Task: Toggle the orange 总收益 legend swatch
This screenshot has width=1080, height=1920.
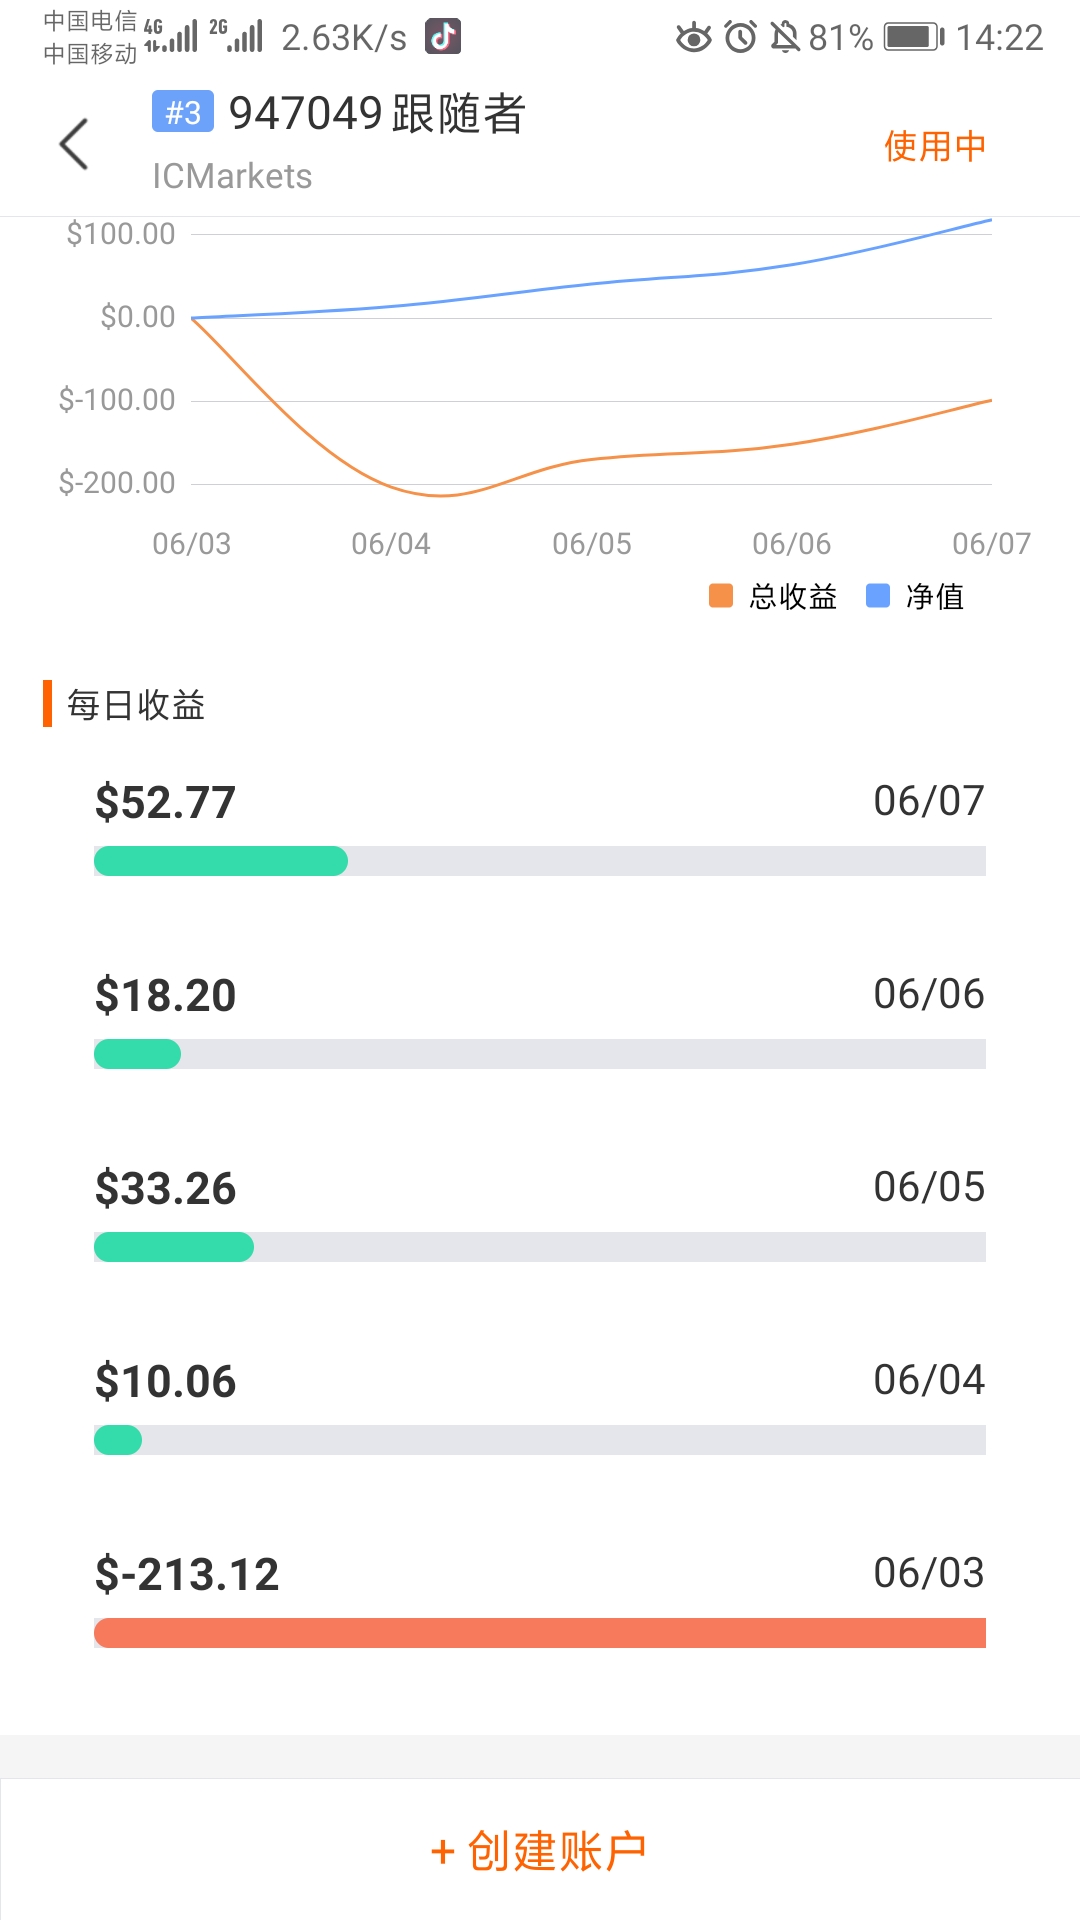Action: click(x=721, y=596)
